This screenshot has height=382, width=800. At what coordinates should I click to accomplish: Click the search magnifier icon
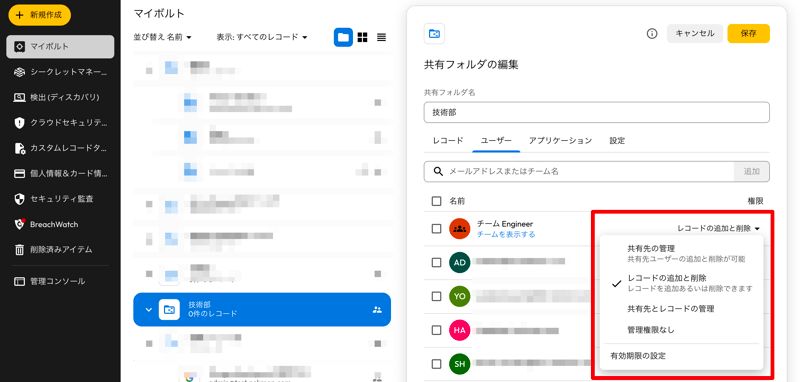[438, 172]
